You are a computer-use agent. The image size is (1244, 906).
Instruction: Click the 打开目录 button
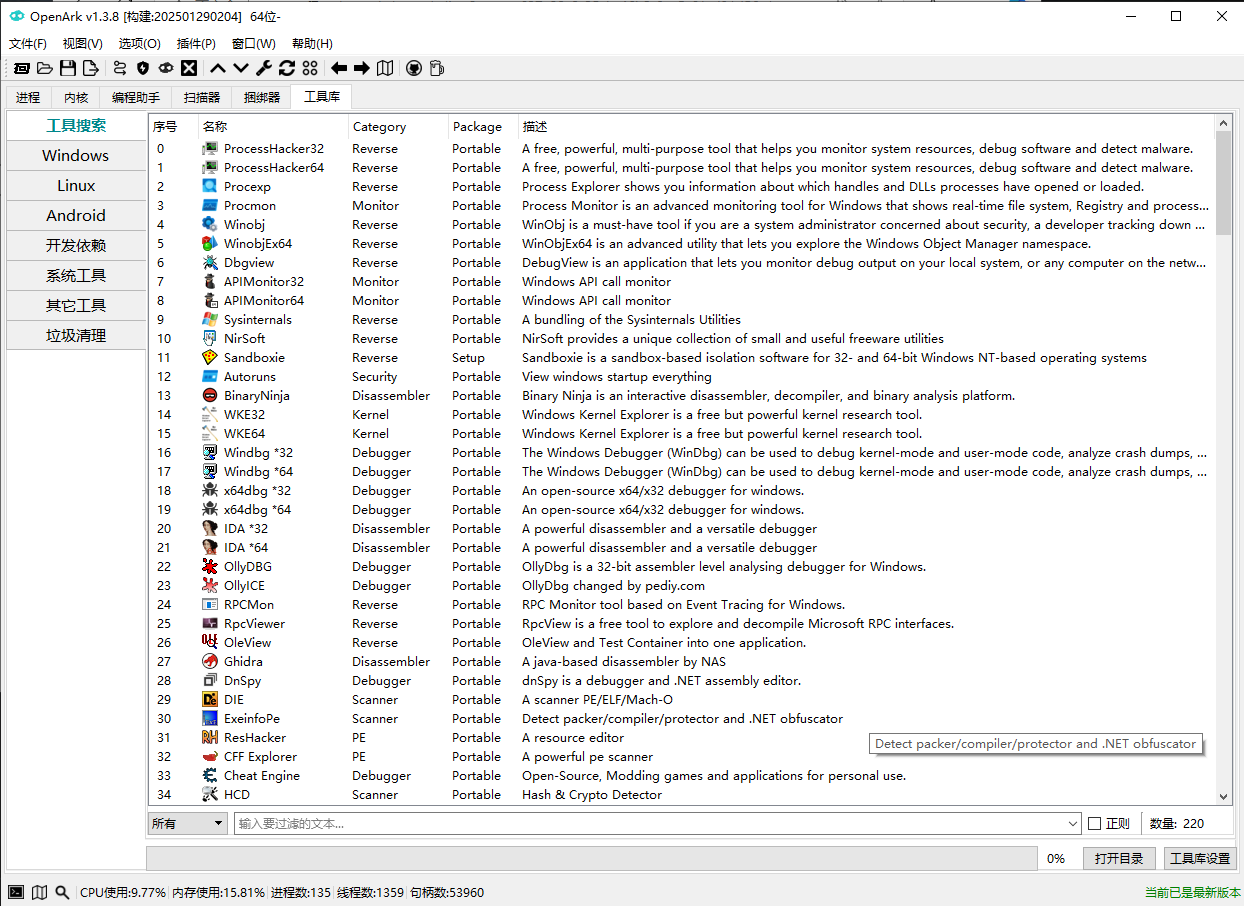point(1119,858)
